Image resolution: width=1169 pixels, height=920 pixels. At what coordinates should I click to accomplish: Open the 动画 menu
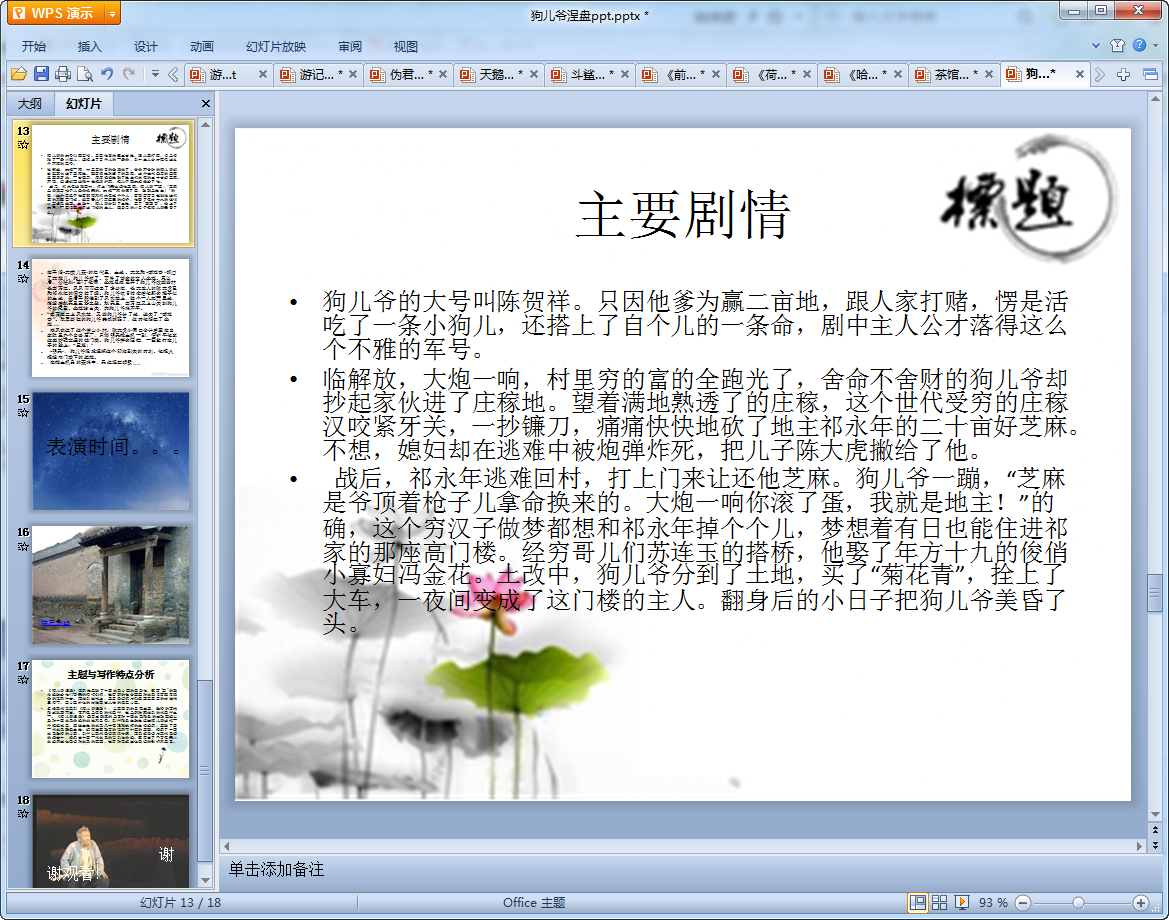tap(201, 46)
